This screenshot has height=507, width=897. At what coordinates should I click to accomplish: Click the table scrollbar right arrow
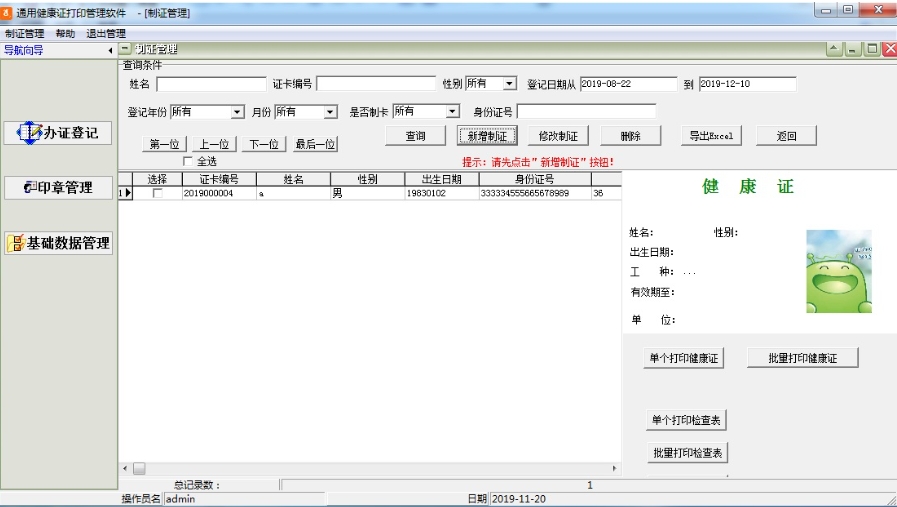pyautogui.click(x=615, y=468)
